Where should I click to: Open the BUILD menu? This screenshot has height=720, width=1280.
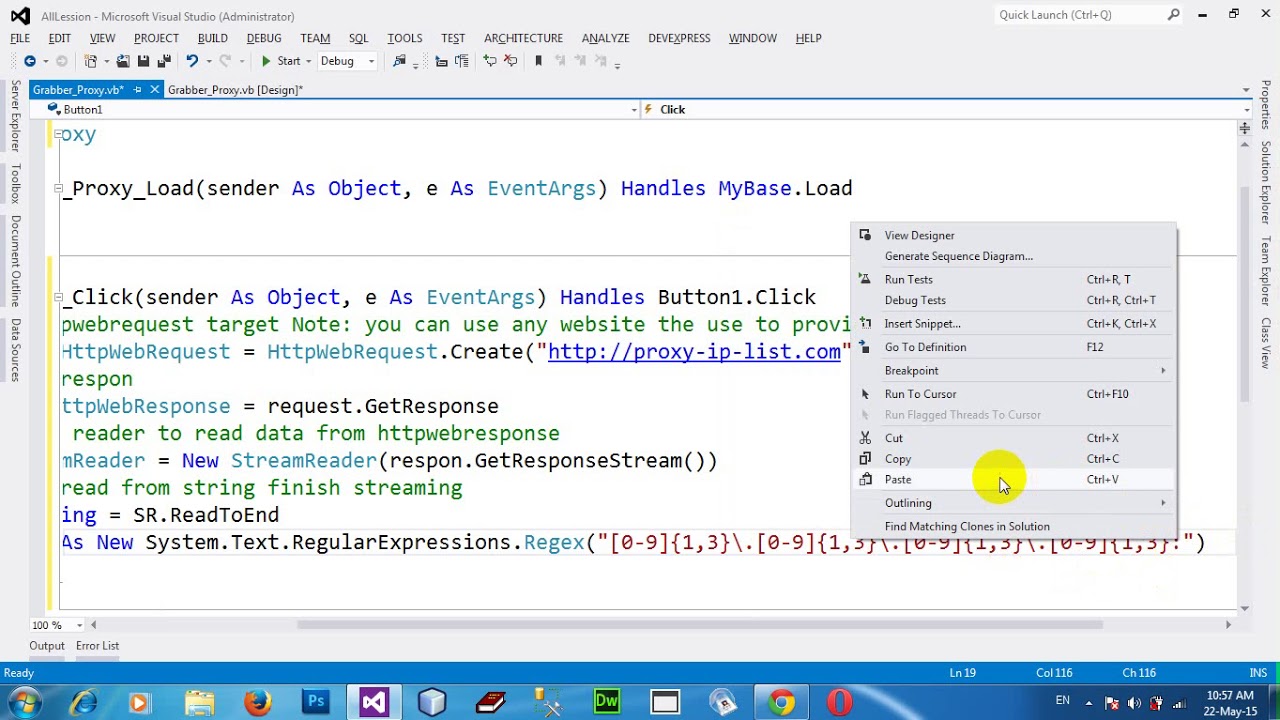click(x=212, y=38)
